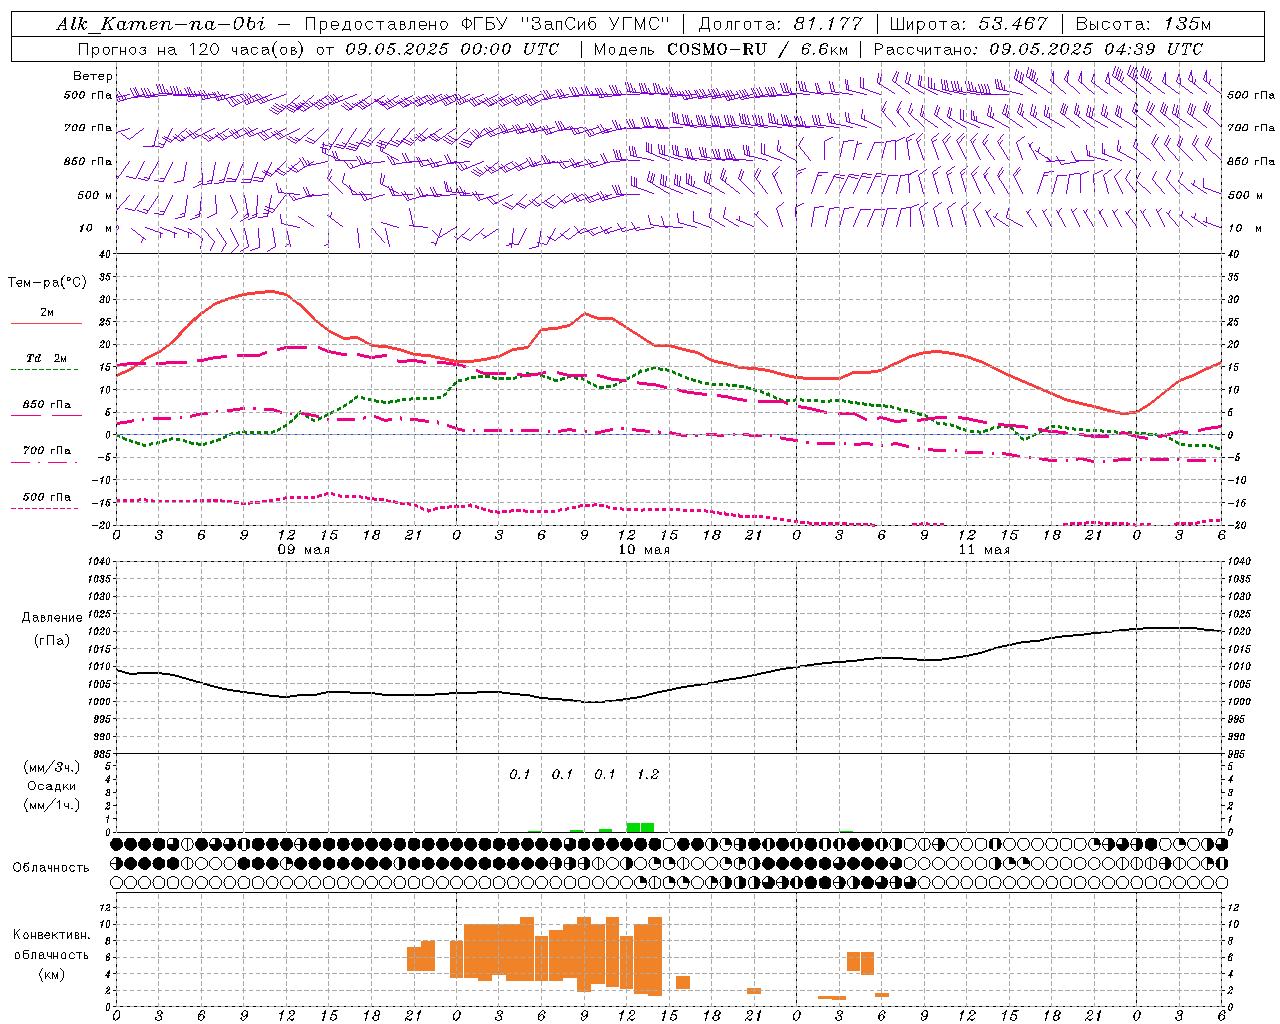Click the 2м solid red legend line

click(x=47, y=323)
